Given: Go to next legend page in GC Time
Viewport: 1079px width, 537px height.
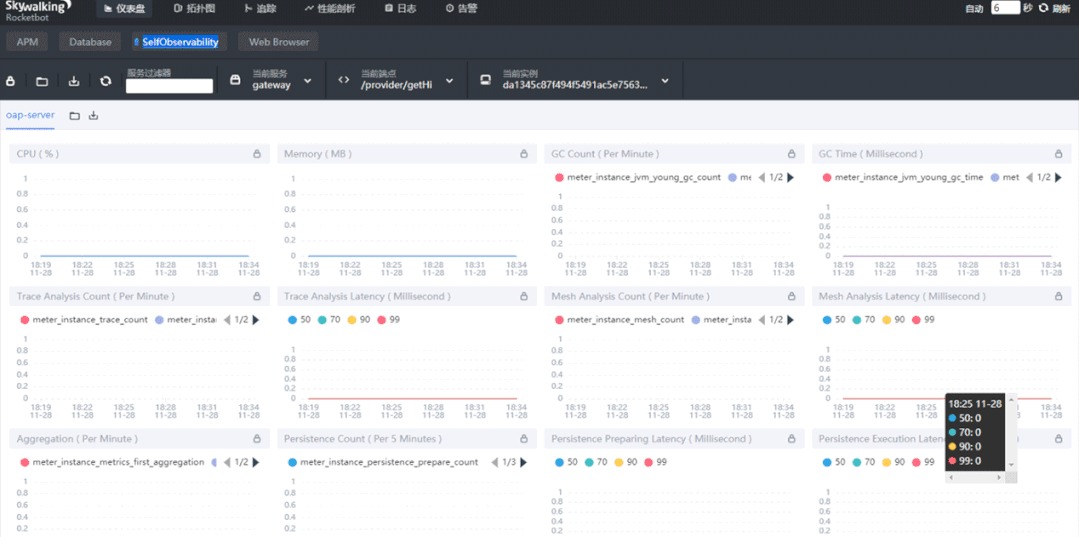Looking at the screenshot, I should click(x=1058, y=178).
